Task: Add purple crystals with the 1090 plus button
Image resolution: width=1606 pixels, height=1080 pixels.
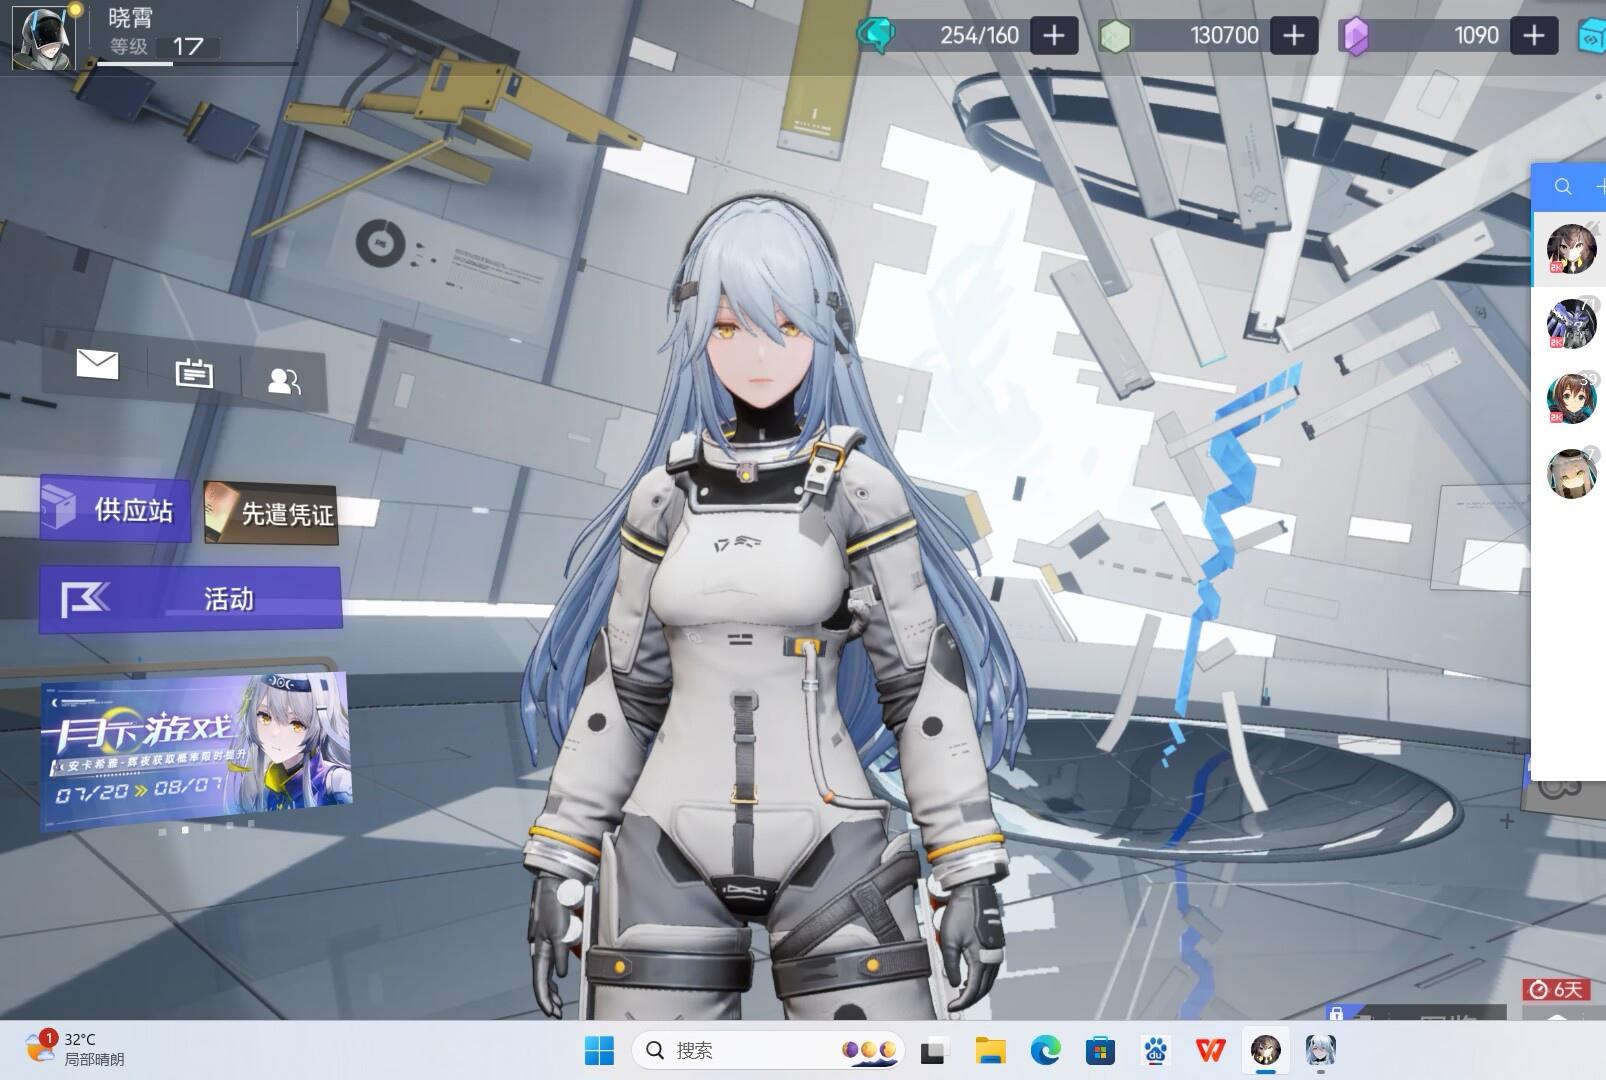Action: pos(1533,36)
